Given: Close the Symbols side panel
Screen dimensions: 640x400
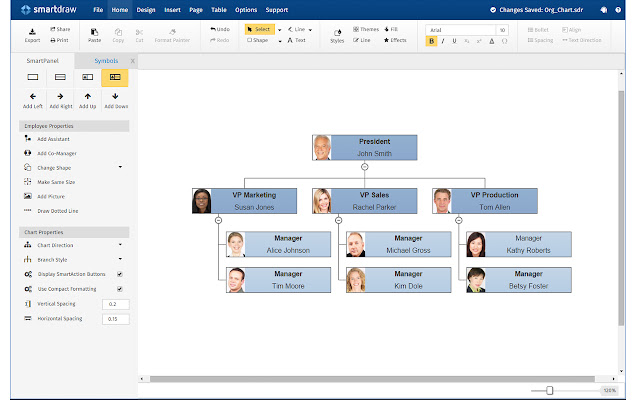Looking at the screenshot, I should pos(133,61).
